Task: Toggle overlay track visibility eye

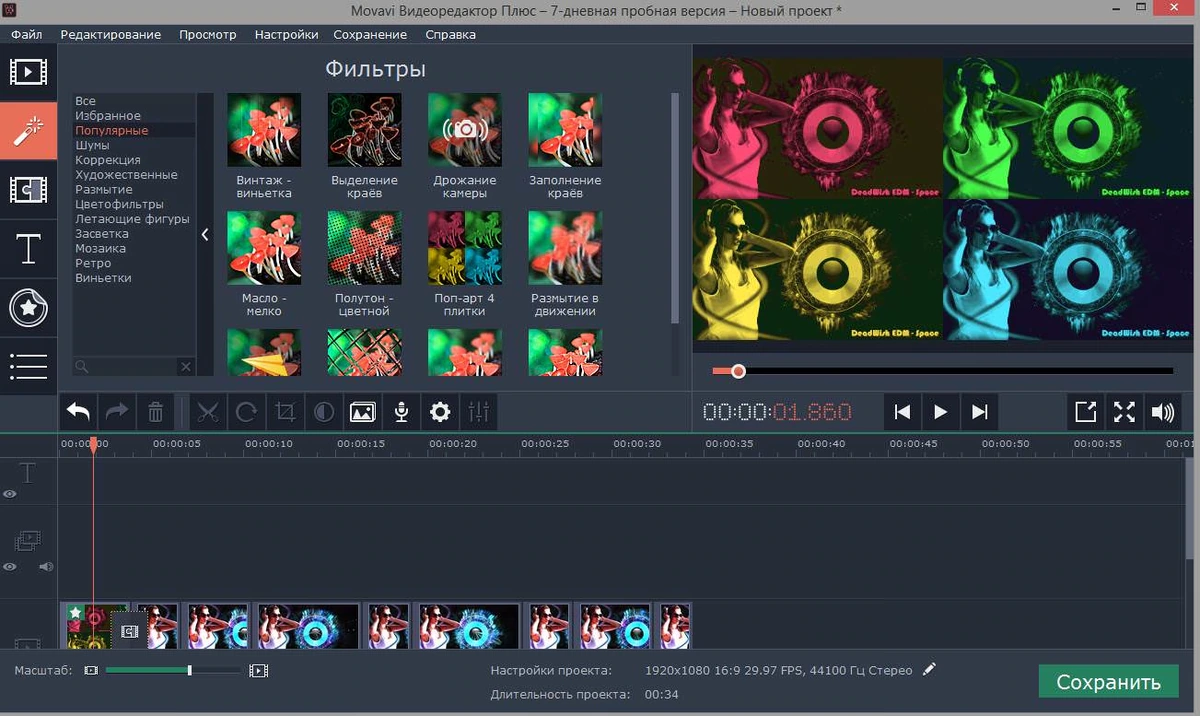Action: coord(10,567)
